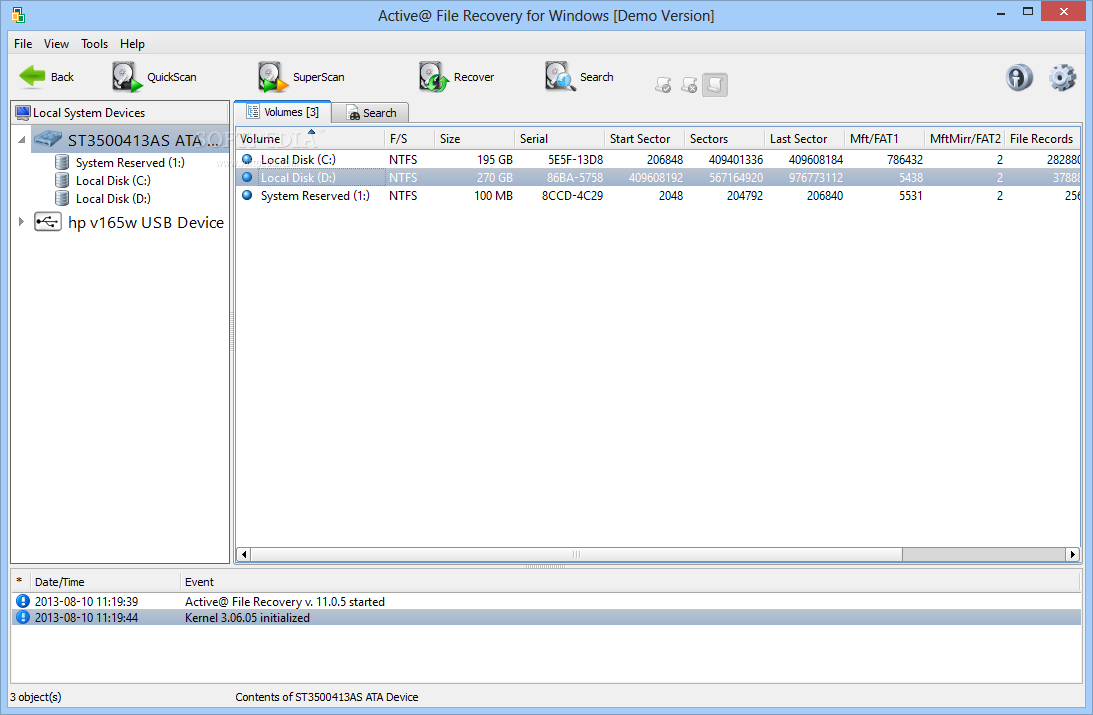Click the blue bullet beside Local Disk (C:) row
The height and width of the screenshot is (715, 1093).
[247, 159]
